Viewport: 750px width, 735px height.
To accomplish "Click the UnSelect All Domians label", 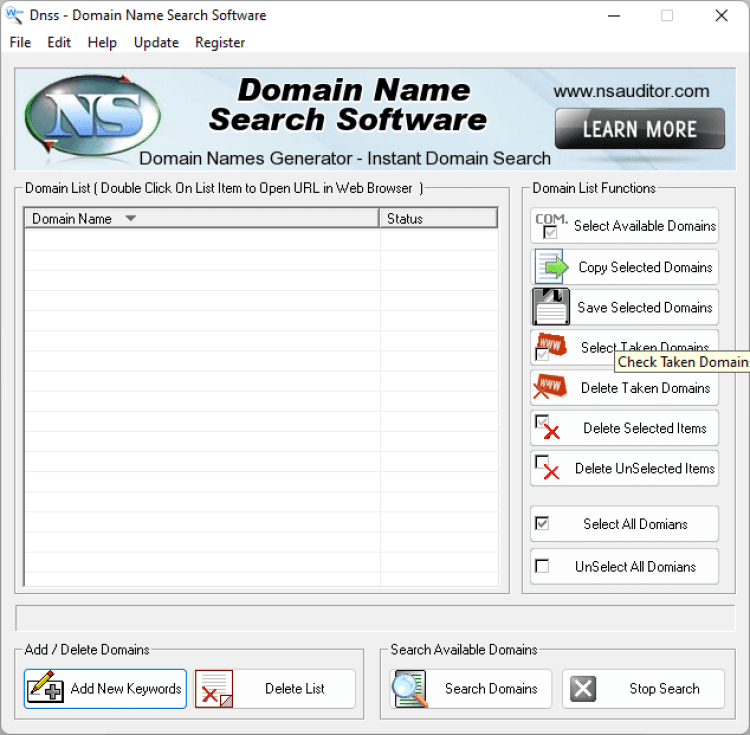I will (x=635, y=567).
